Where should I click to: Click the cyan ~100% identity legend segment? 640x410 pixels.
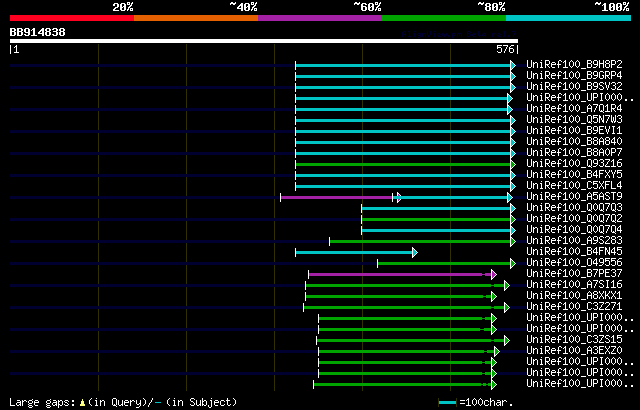[x=568, y=18]
